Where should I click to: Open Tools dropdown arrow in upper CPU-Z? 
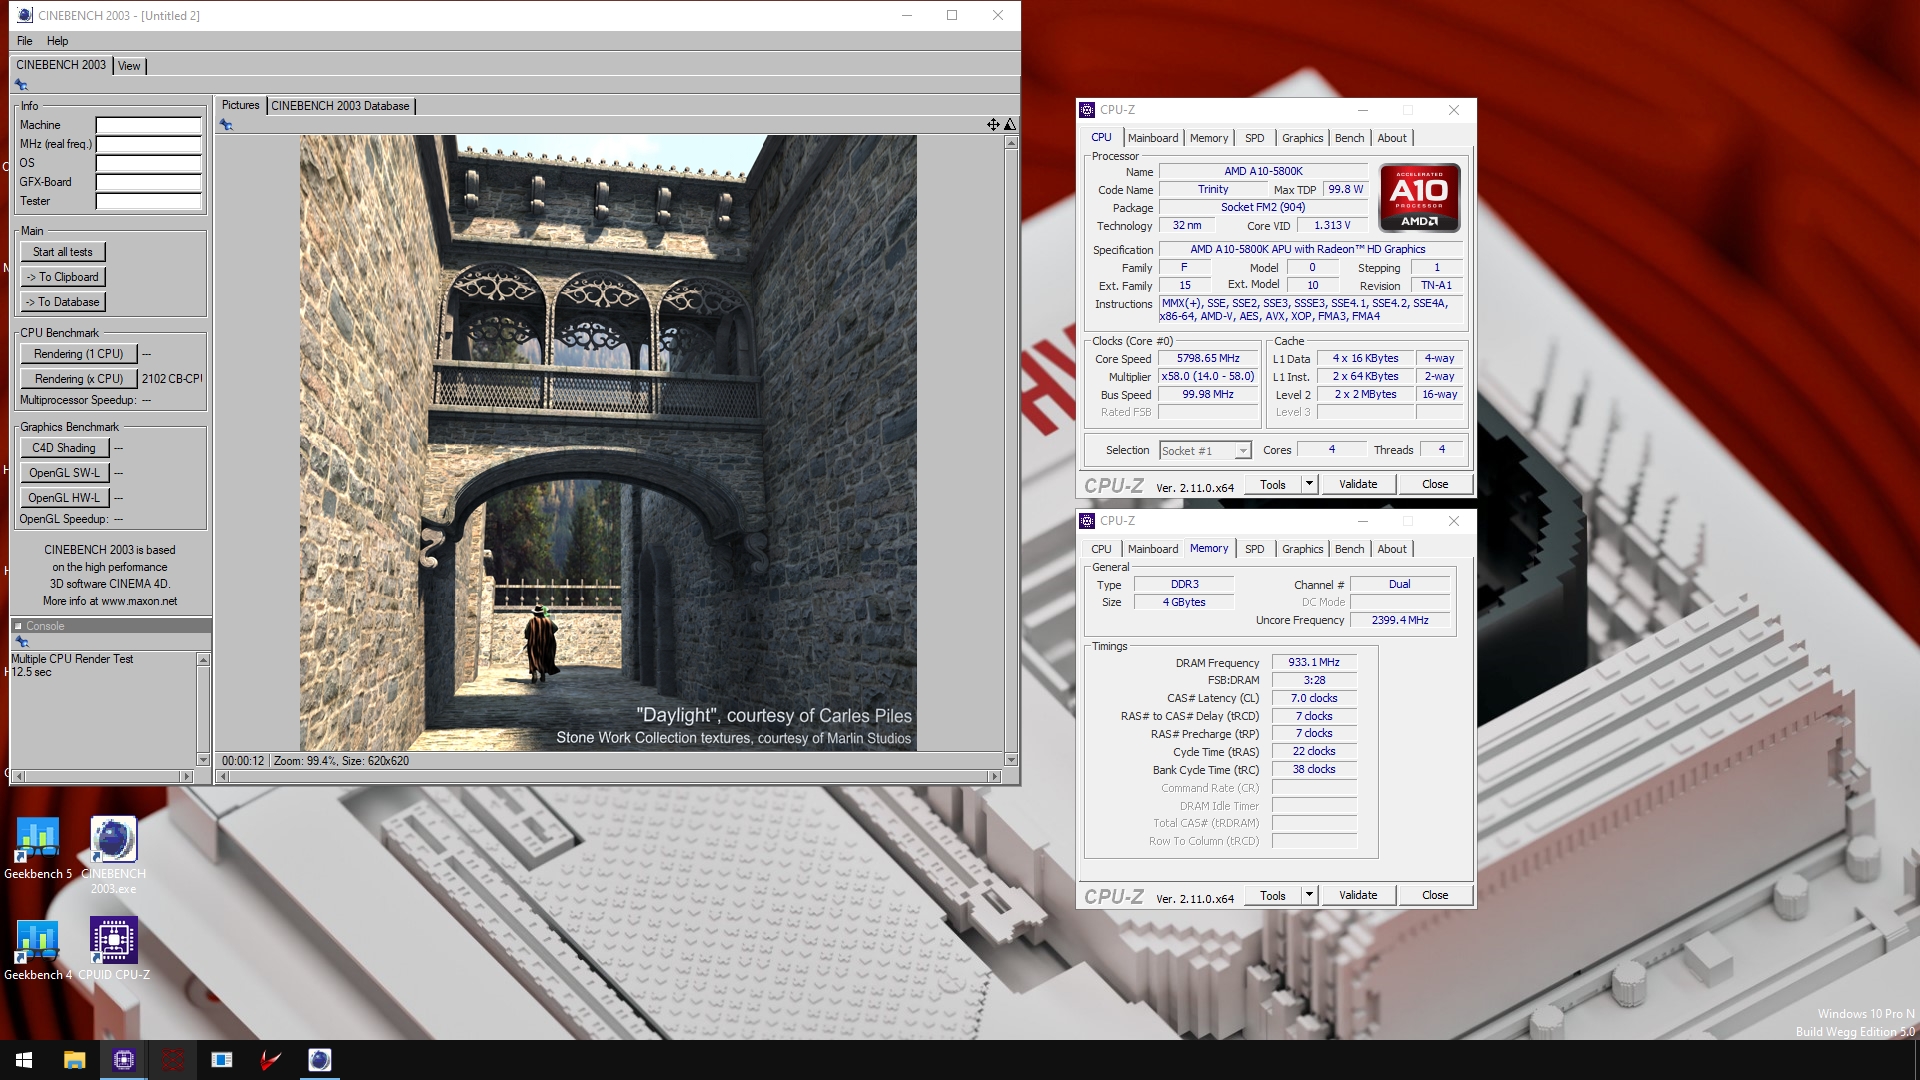pyautogui.click(x=1309, y=484)
